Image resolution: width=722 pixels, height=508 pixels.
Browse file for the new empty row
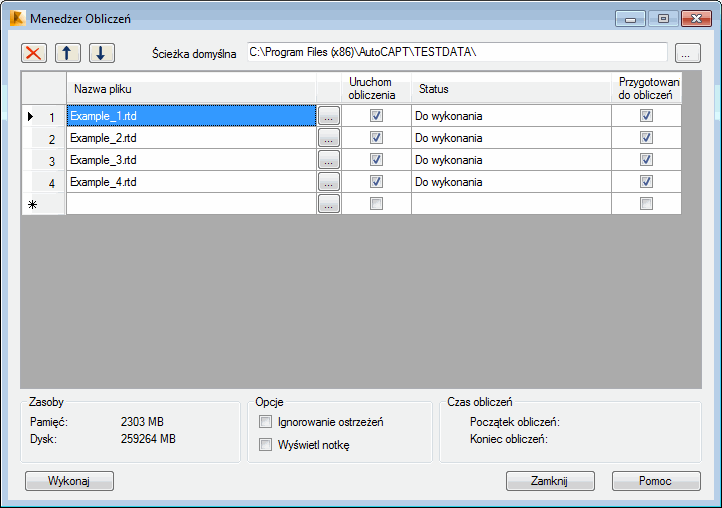329,204
